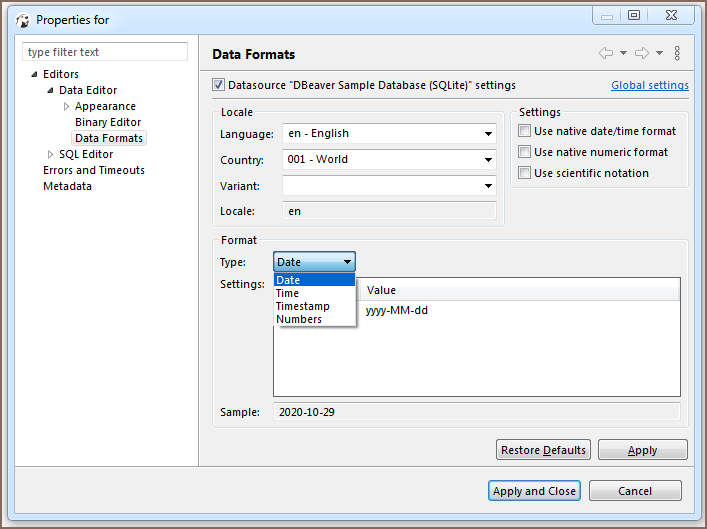
Task: Enable Use native numeric format
Action: [524, 152]
